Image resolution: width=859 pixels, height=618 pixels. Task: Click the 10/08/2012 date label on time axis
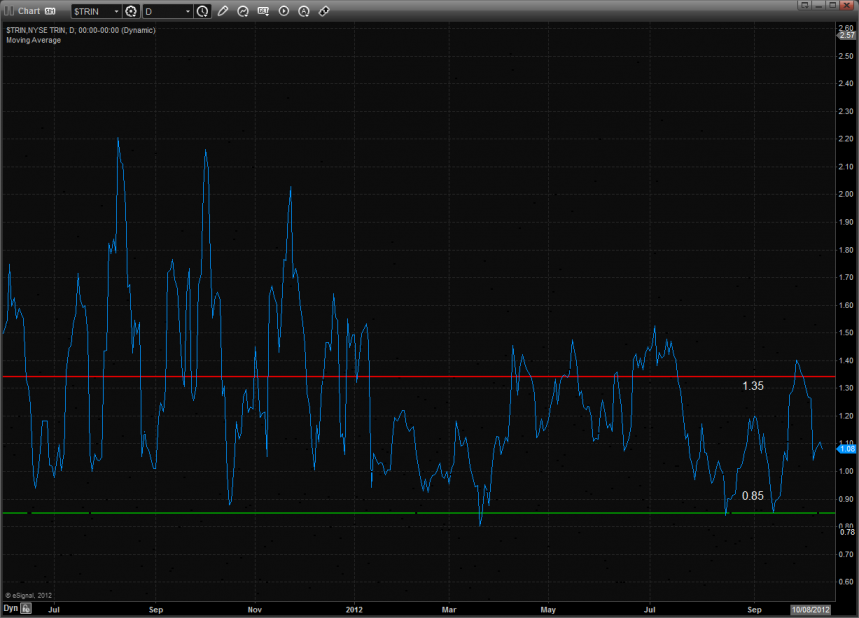[811, 608]
